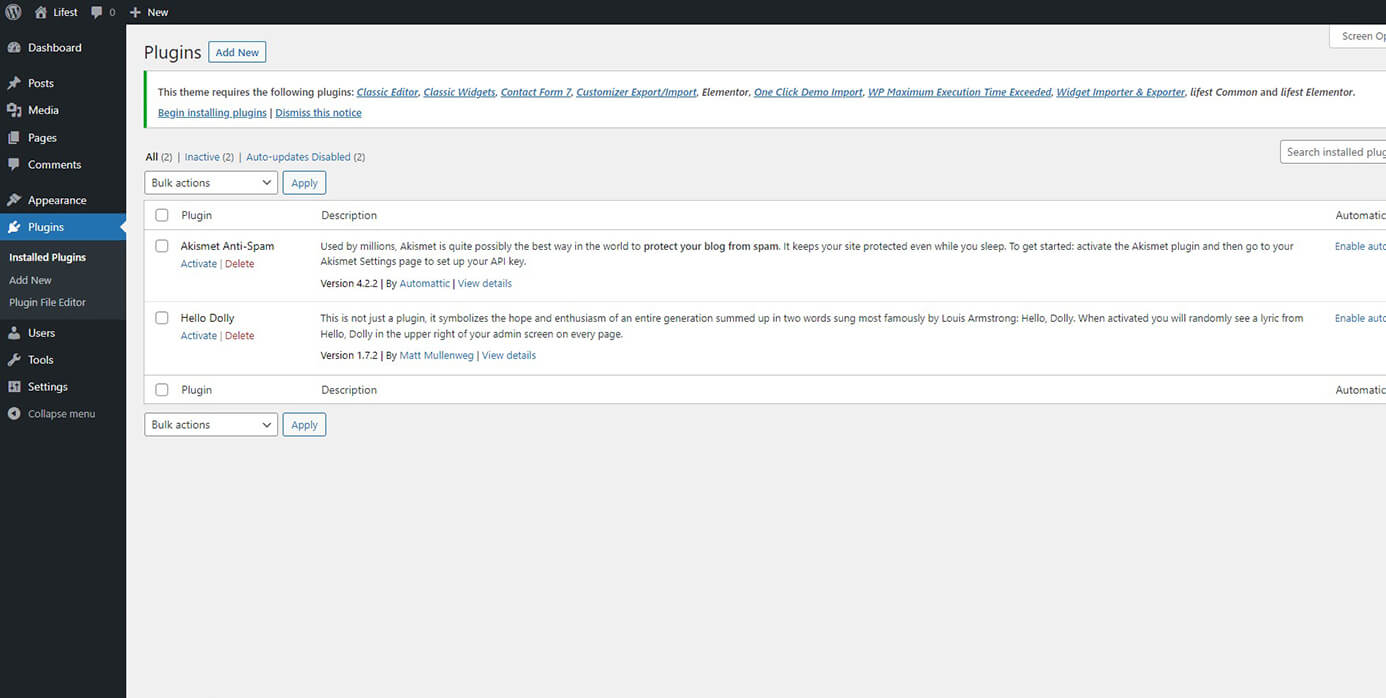1386x698 pixels.
Task: Click the plus icon next to New
Action: [135, 13]
